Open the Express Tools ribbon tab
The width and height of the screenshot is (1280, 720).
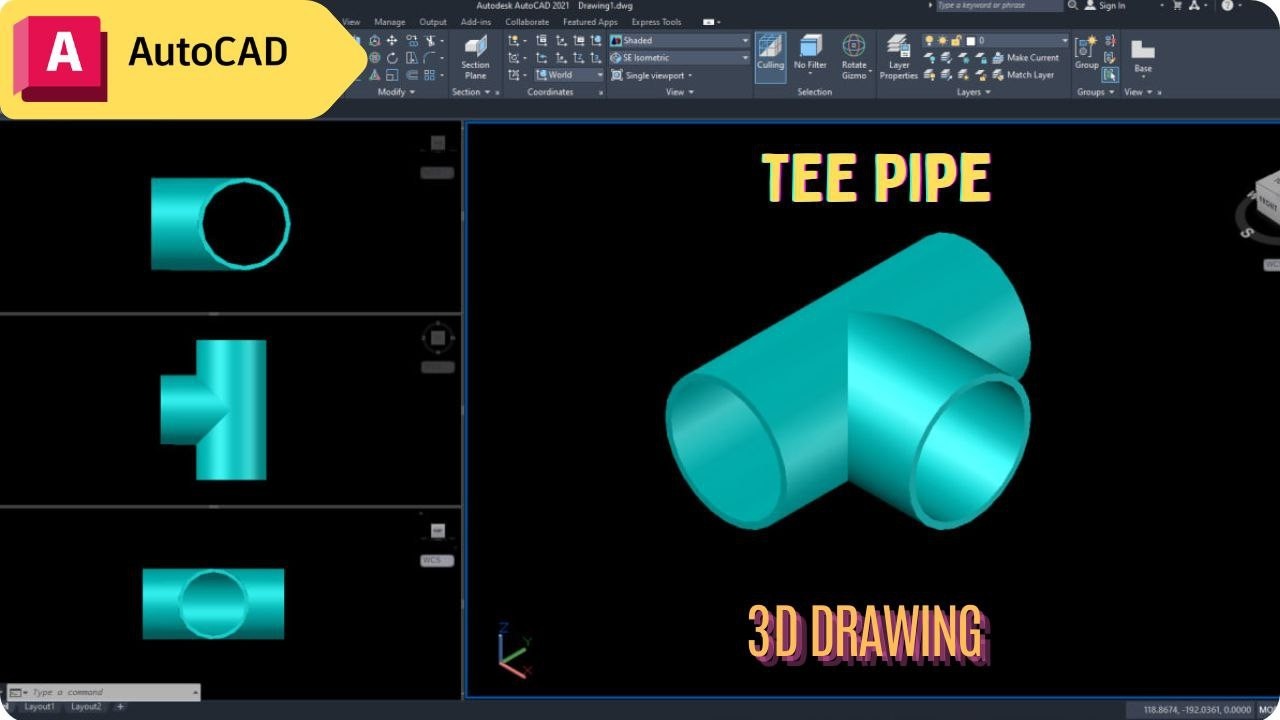coord(656,22)
